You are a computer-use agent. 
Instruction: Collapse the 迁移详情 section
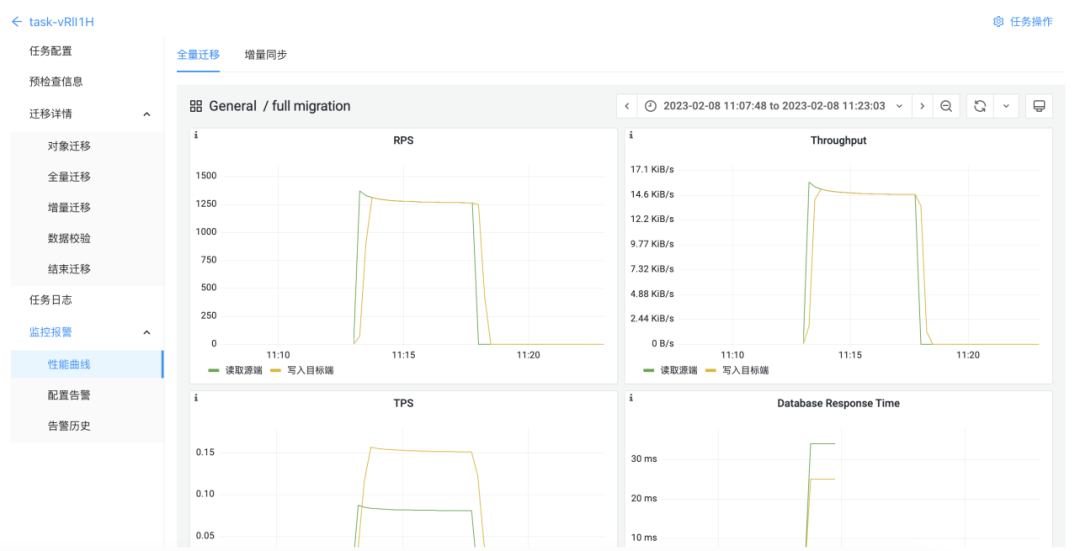(x=147, y=114)
